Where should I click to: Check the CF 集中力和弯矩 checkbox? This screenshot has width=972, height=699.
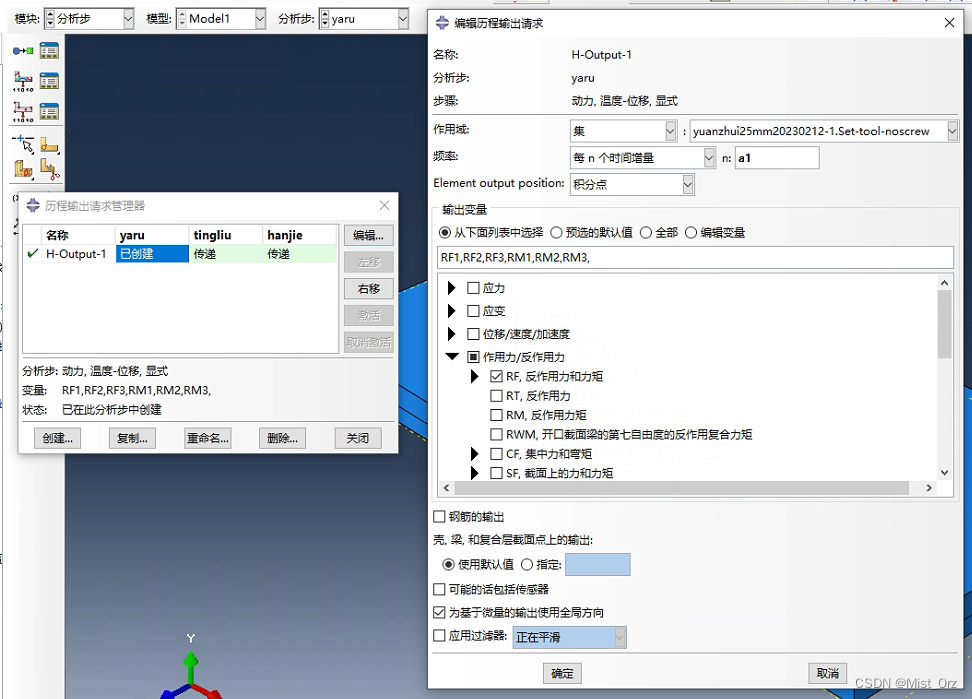[x=496, y=454]
